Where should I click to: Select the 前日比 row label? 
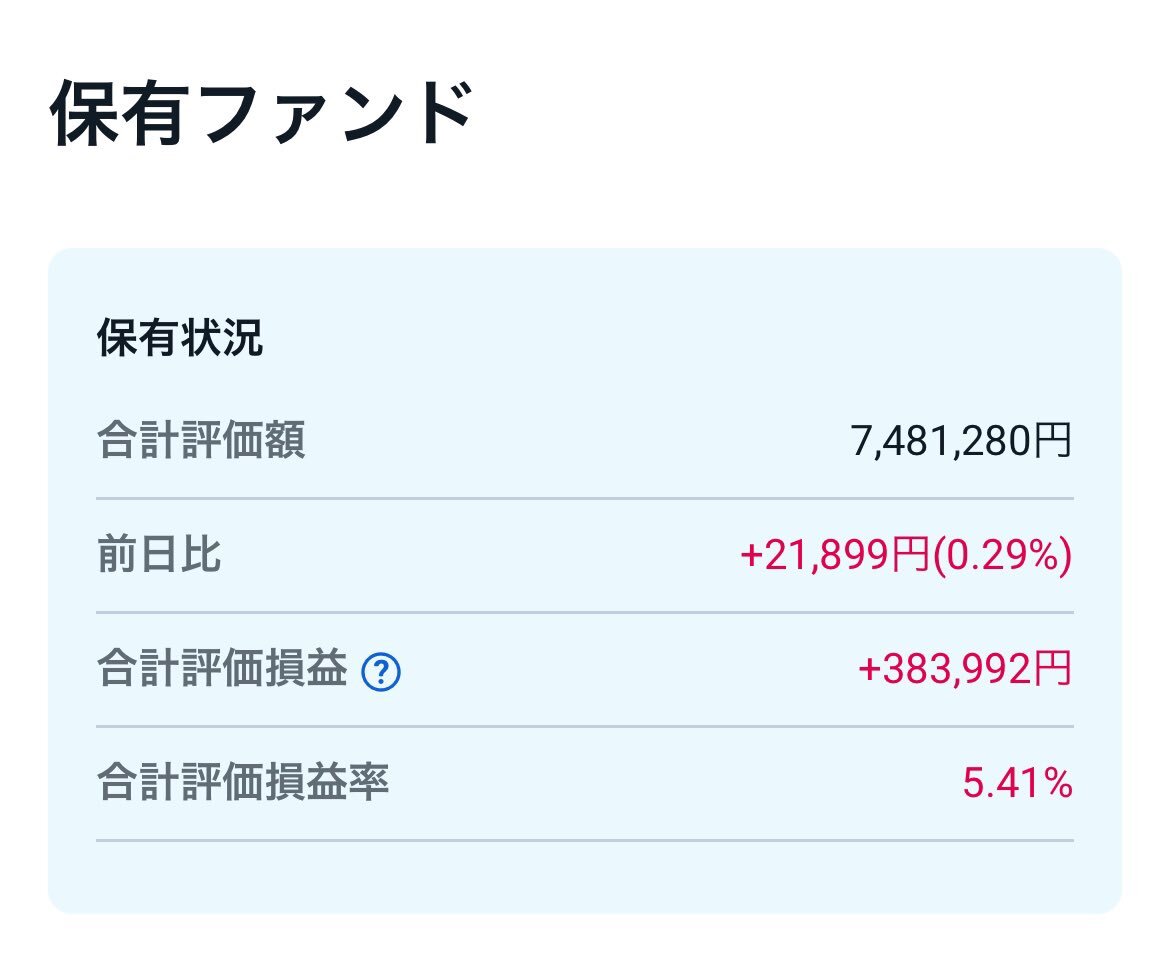click(x=159, y=555)
